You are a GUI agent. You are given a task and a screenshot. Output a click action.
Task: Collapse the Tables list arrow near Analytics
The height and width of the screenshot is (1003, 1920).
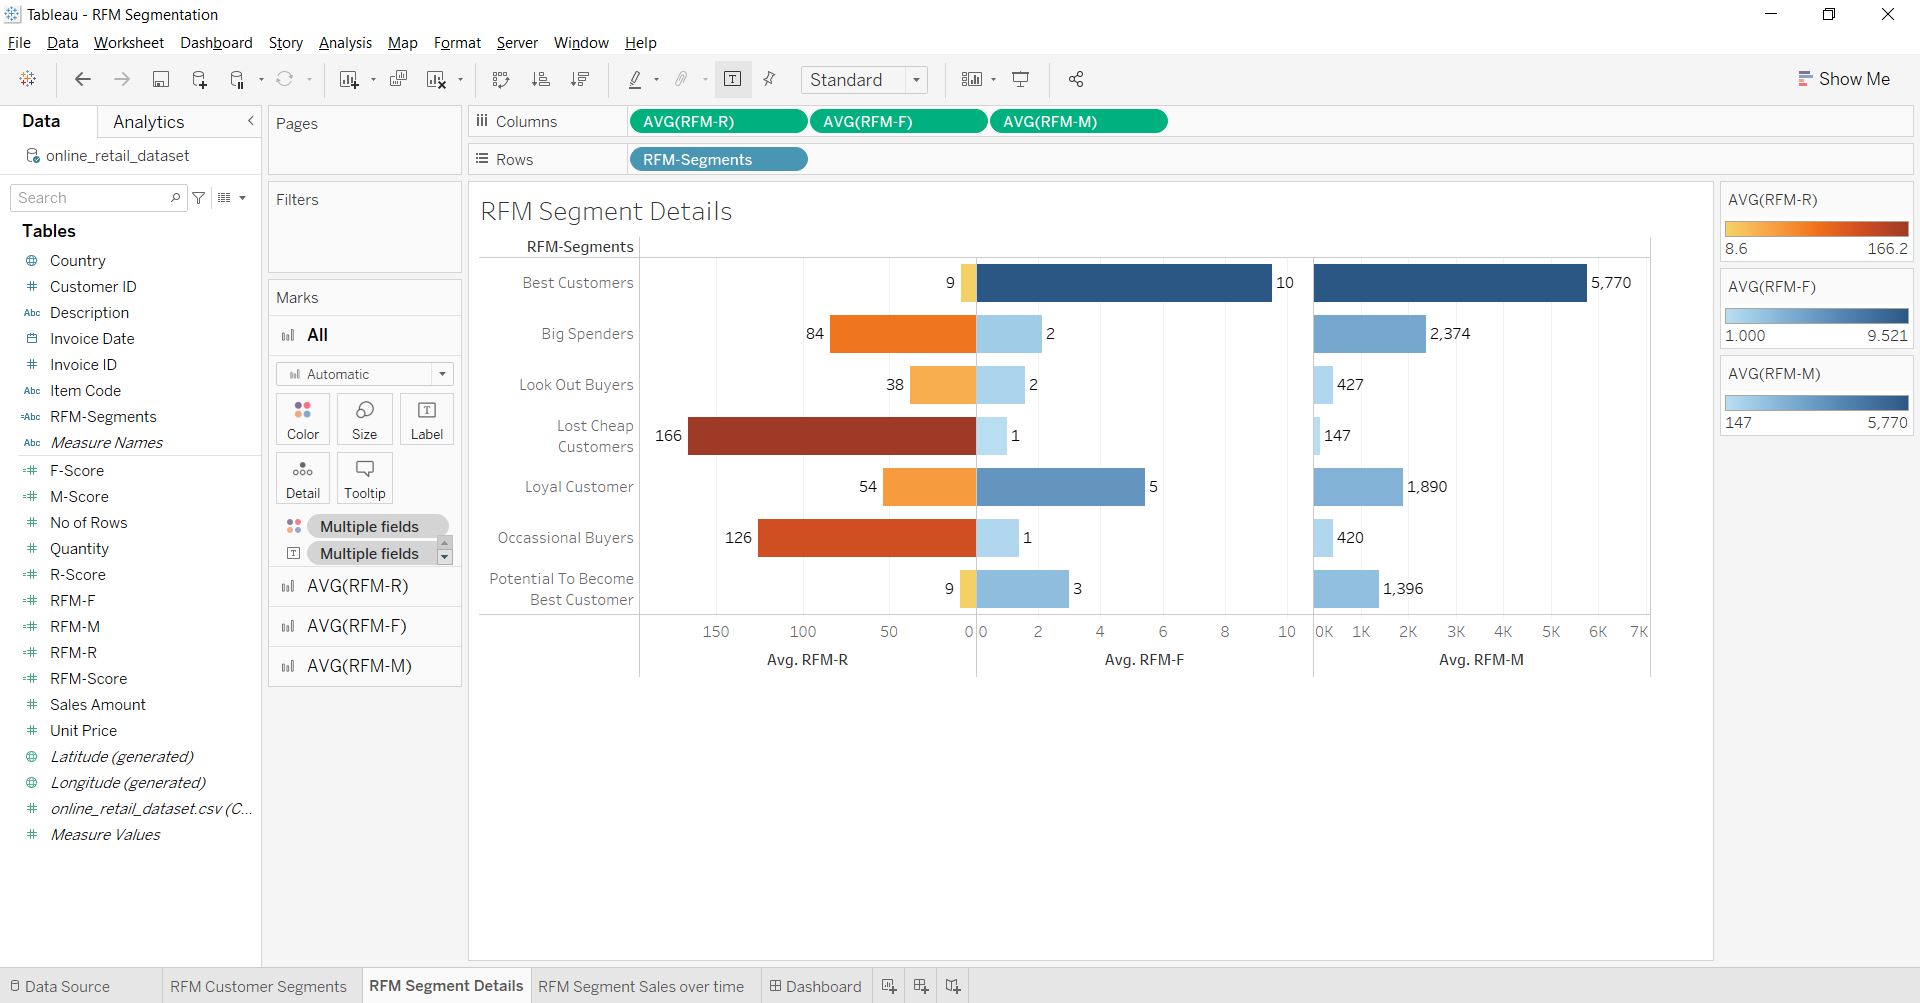pos(251,121)
